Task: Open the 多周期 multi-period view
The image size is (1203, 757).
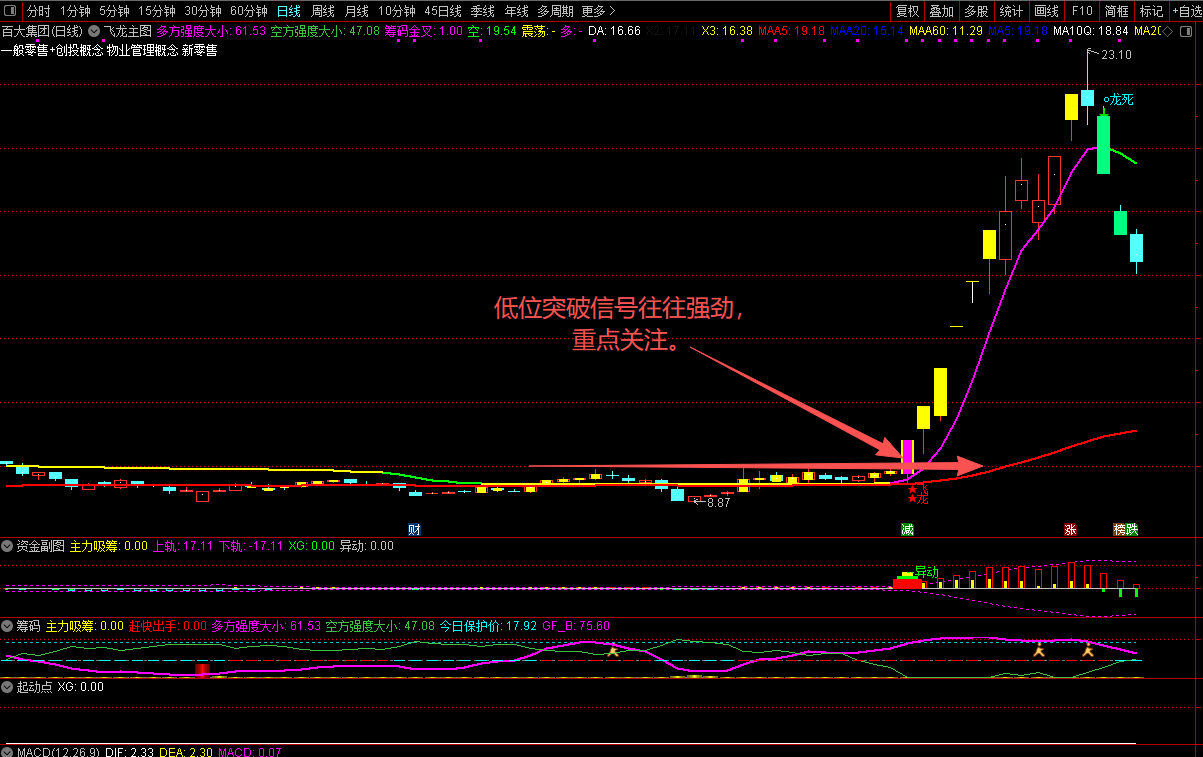Action: click(x=555, y=11)
